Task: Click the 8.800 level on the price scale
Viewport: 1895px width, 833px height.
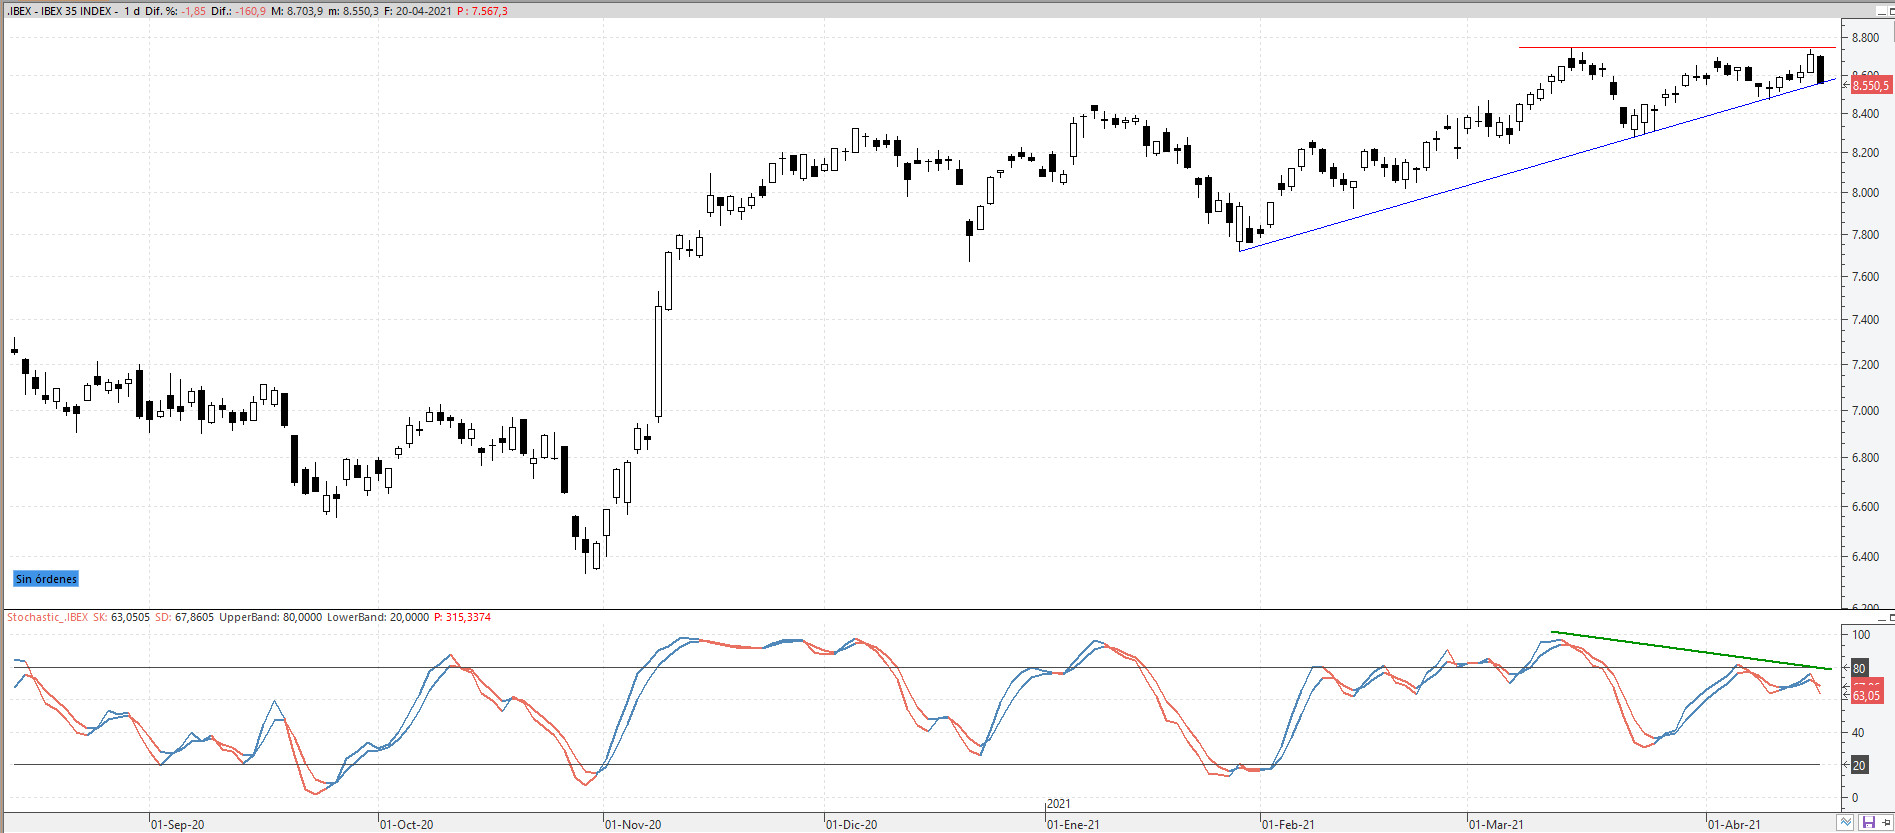Action: pyautogui.click(x=1865, y=37)
